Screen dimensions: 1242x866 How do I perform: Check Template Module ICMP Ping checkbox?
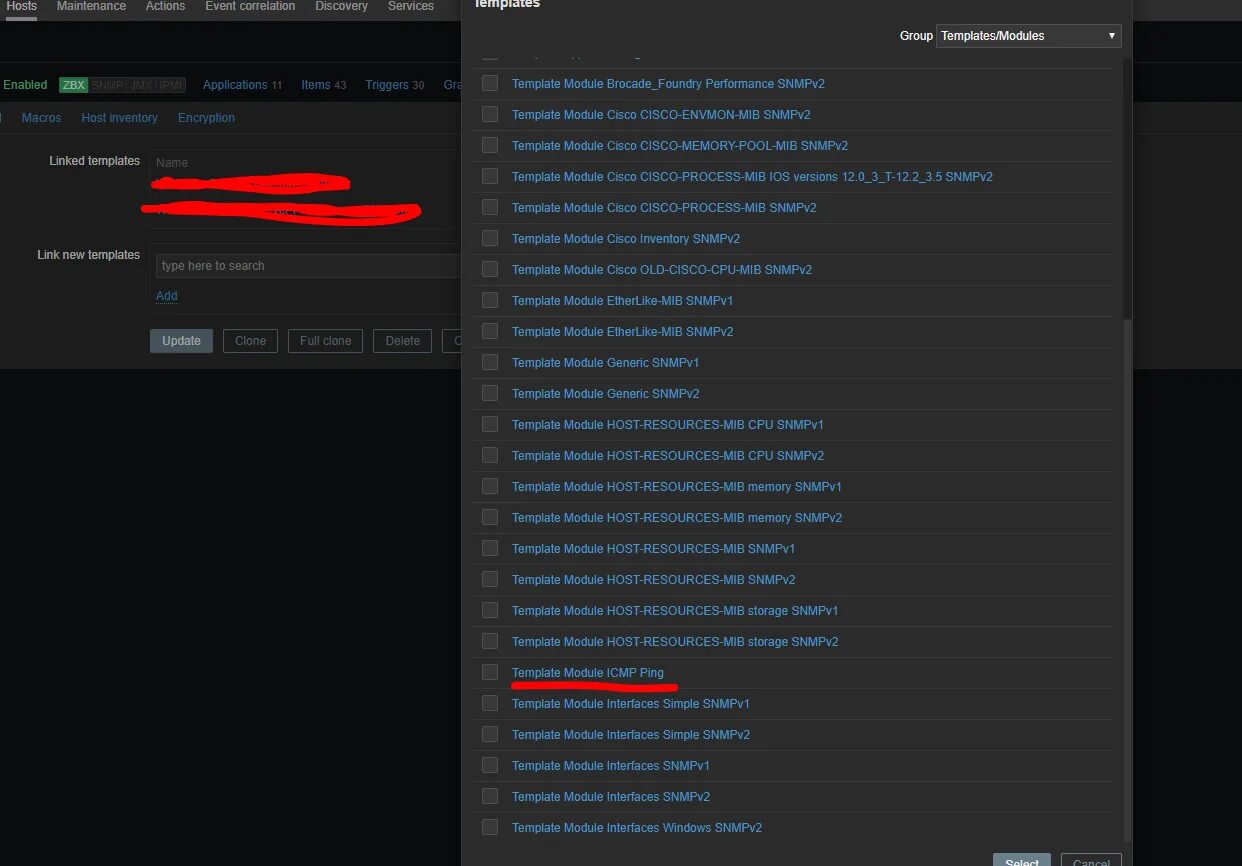[x=490, y=672]
